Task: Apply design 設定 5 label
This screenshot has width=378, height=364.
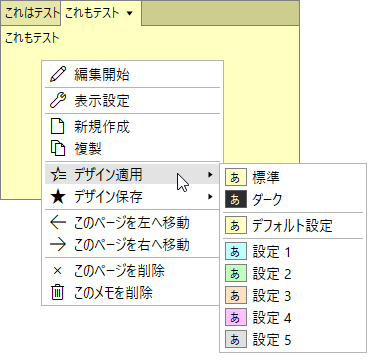Action: tap(272, 339)
